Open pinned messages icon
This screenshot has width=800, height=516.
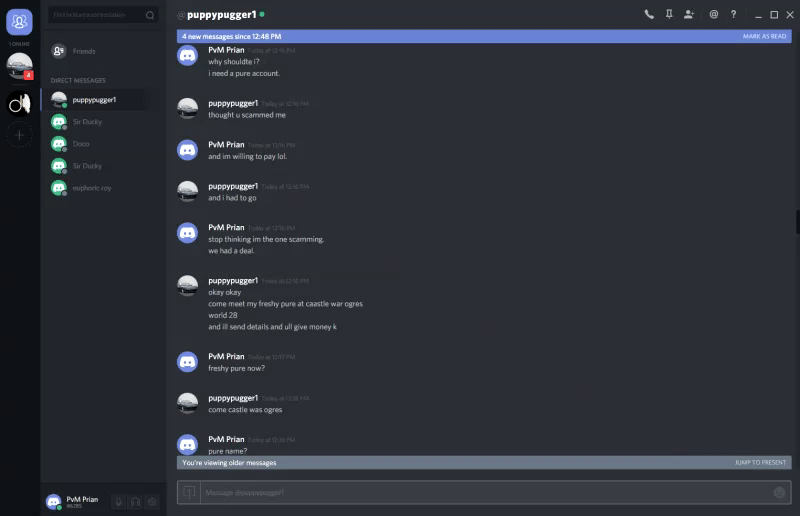(x=669, y=14)
